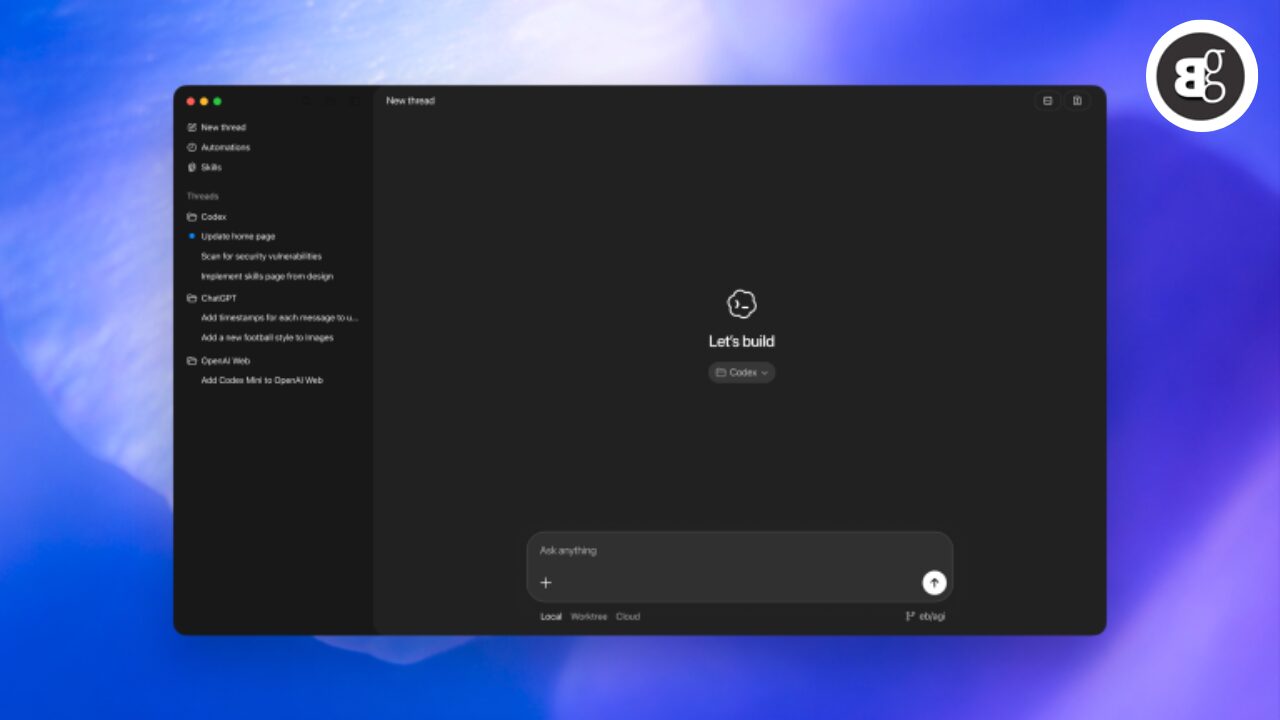This screenshot has height=720, width=1280.
Task: Send message with the up-arrow button
Action: click(934, 583)
